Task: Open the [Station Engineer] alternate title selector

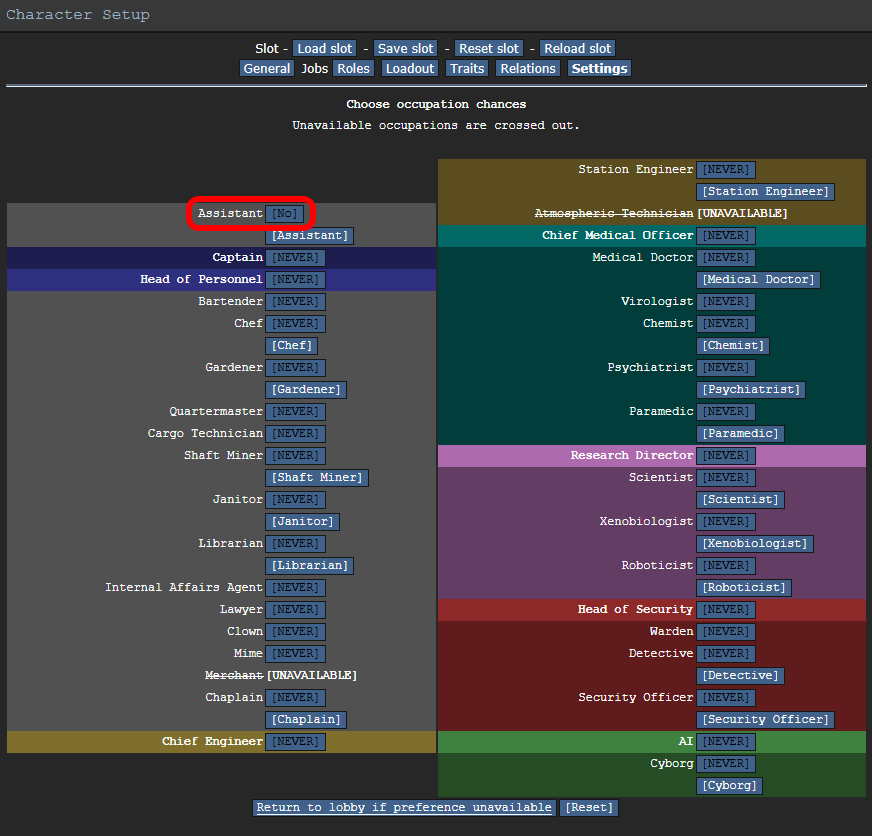Action: (765, 191)
